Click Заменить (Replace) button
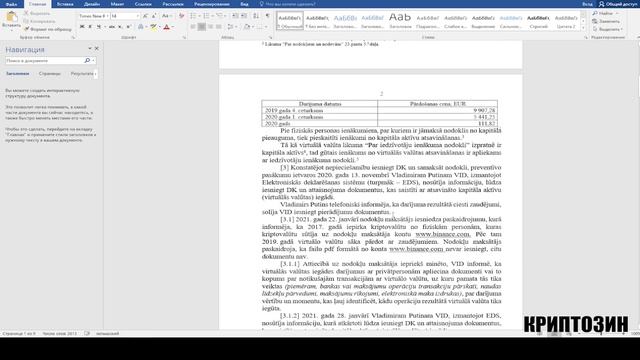This screenshot has height=360, width=640. 606,21
